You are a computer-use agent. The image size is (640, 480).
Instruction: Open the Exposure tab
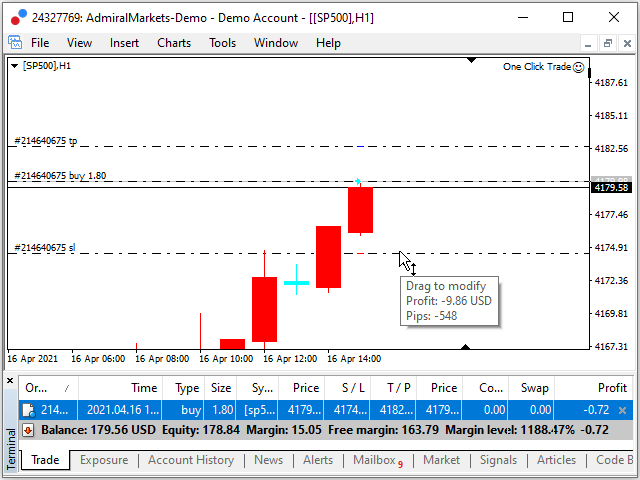pos(103,460)
